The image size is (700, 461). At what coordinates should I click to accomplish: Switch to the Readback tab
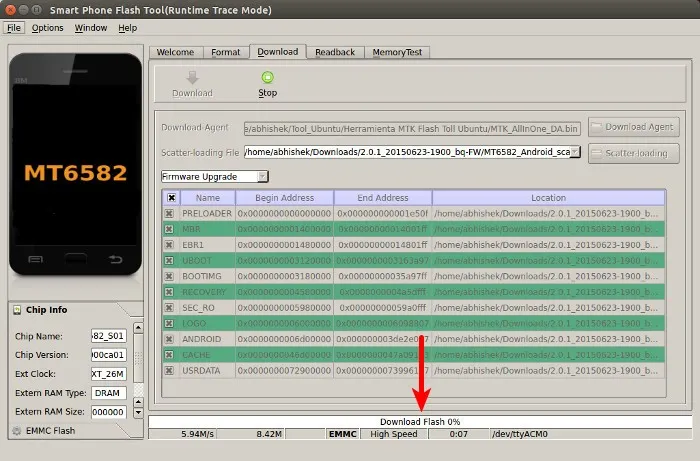(x=334, y=52)
